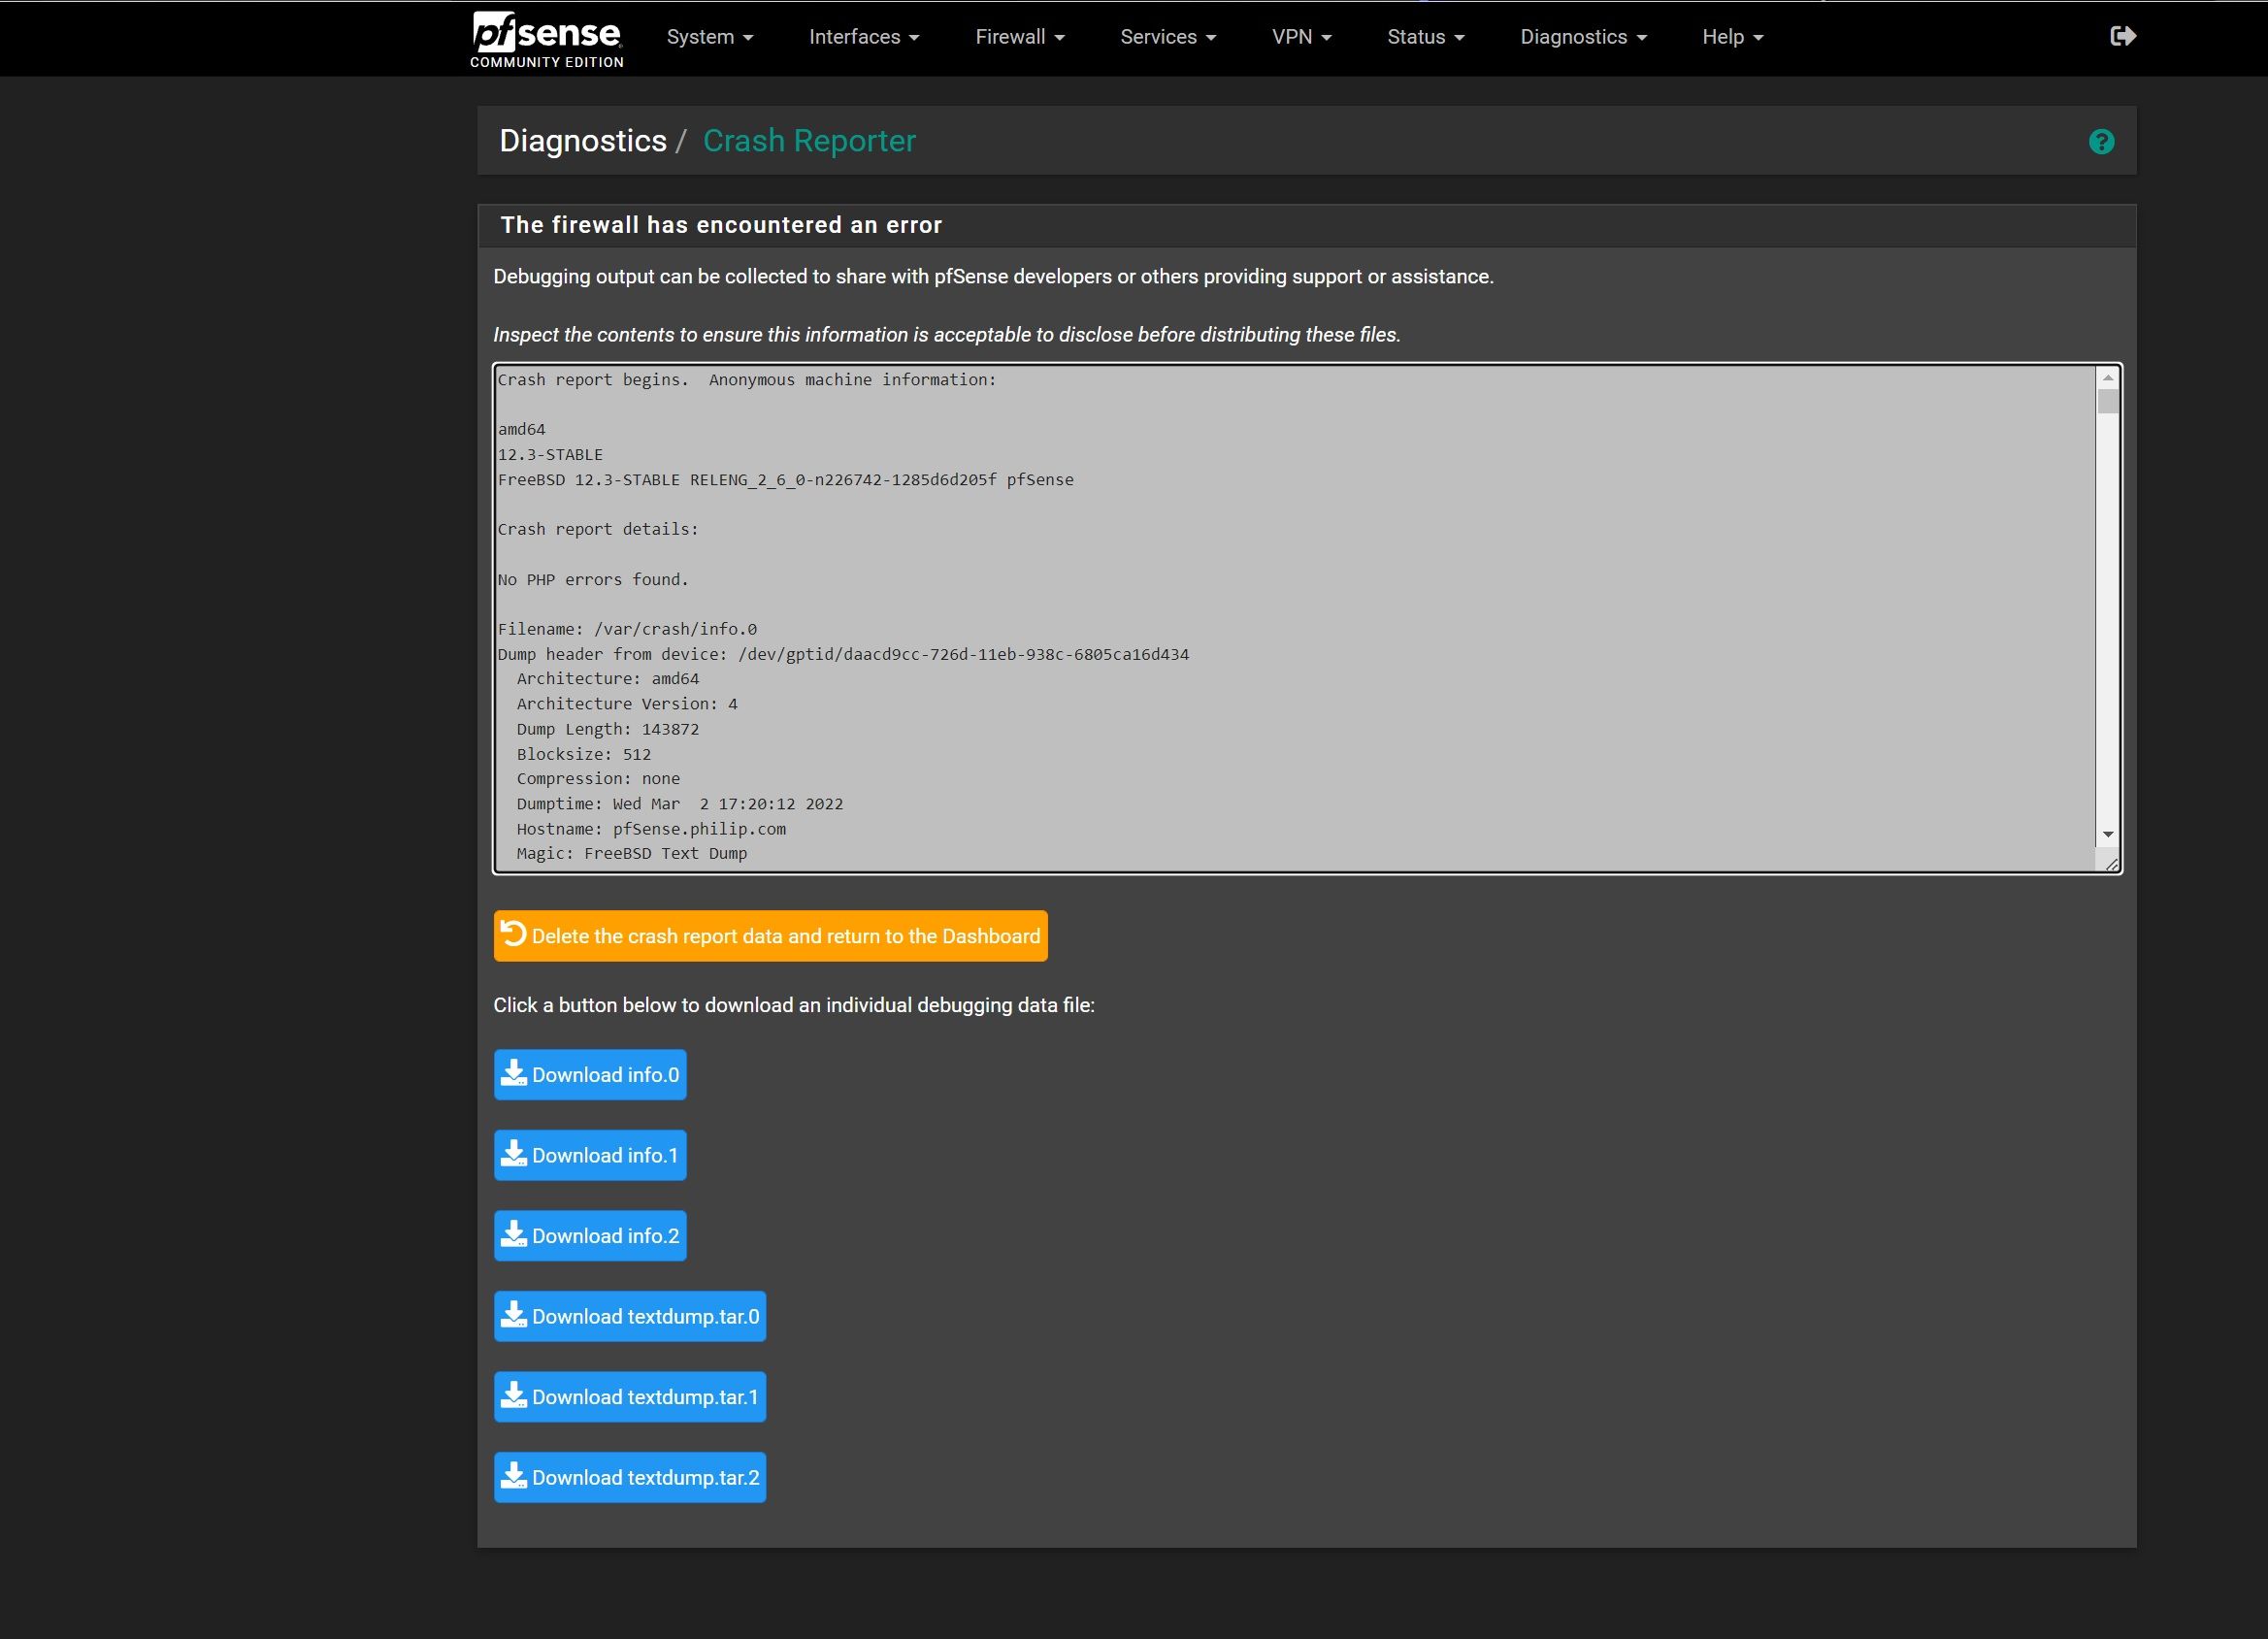Open help via the green question mark icon
Image resolution: width=2268 pixels, height=1639 pixels.
(x=2101, y=141)
